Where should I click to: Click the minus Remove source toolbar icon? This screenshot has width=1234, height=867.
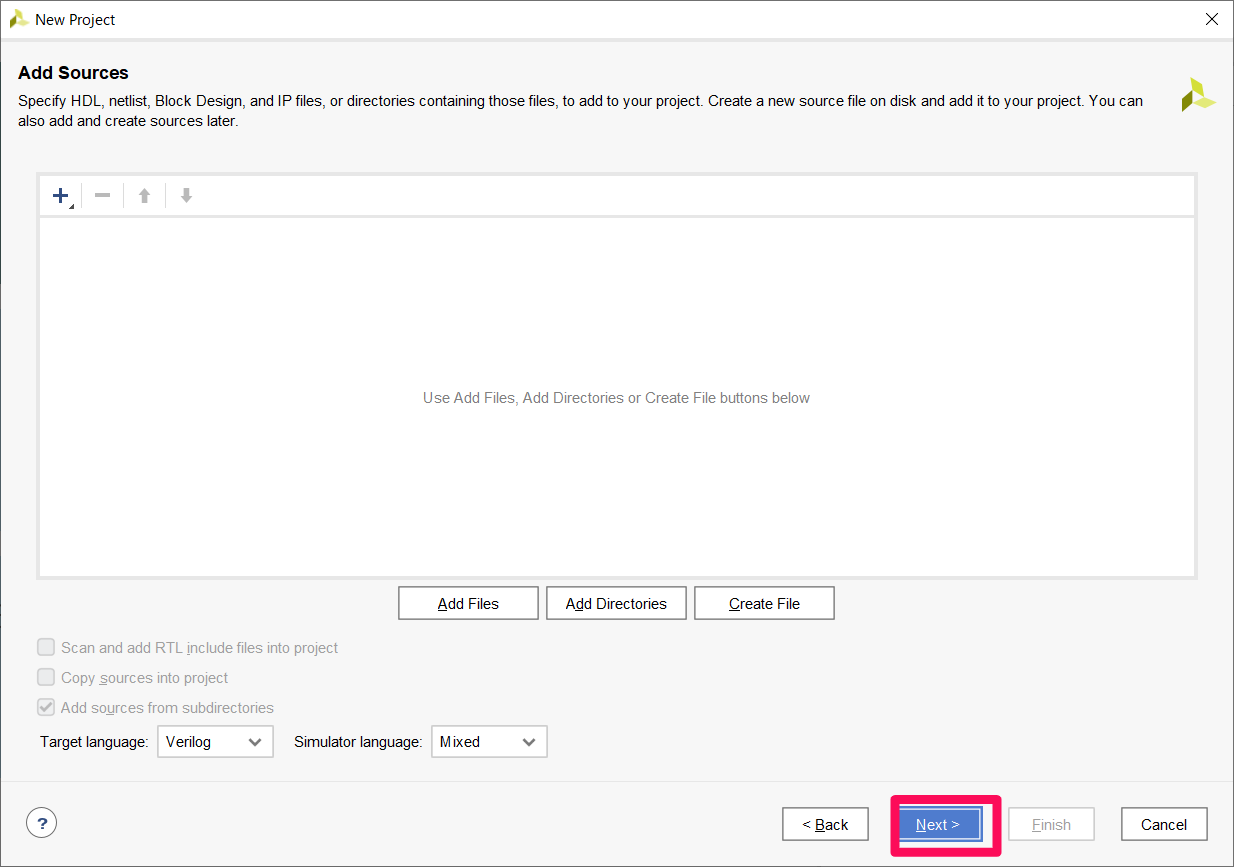(102, 195)
